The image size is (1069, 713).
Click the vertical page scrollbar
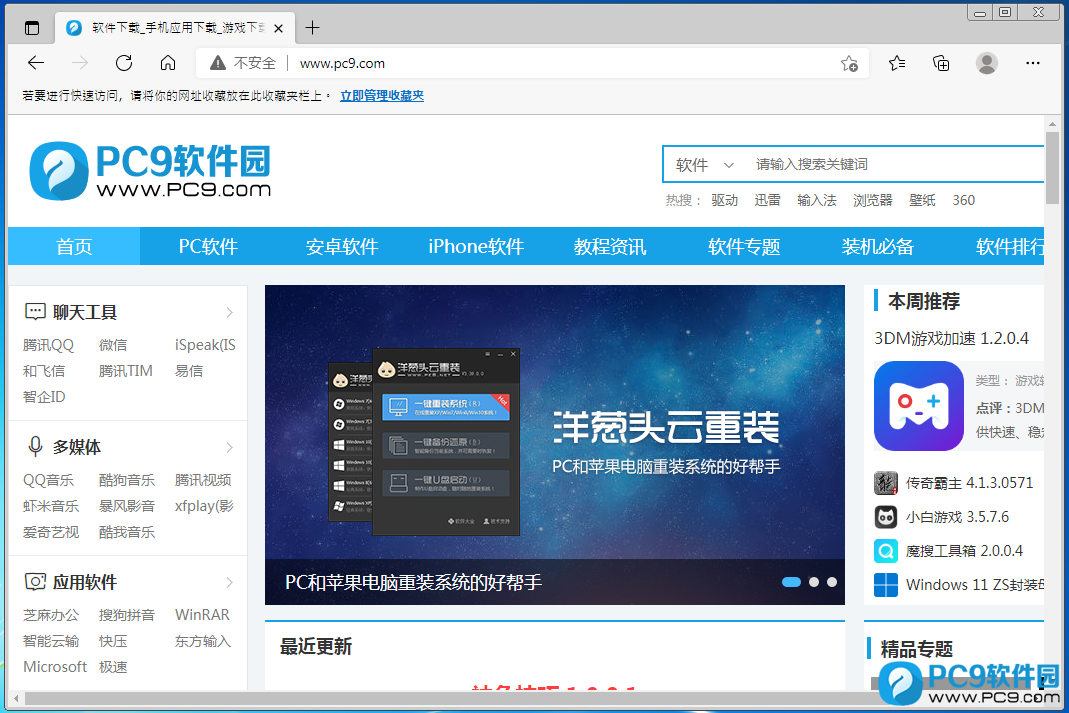(x=1053, y=167)
